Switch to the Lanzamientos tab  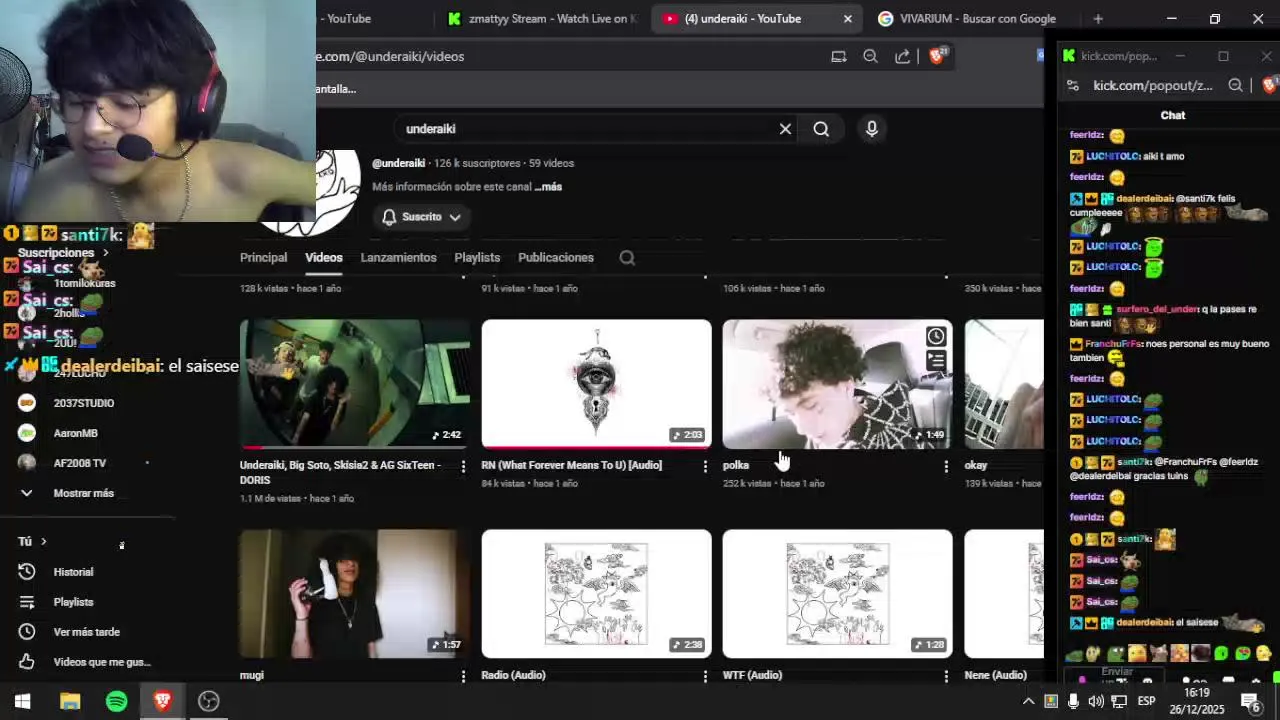pos(398,258)
